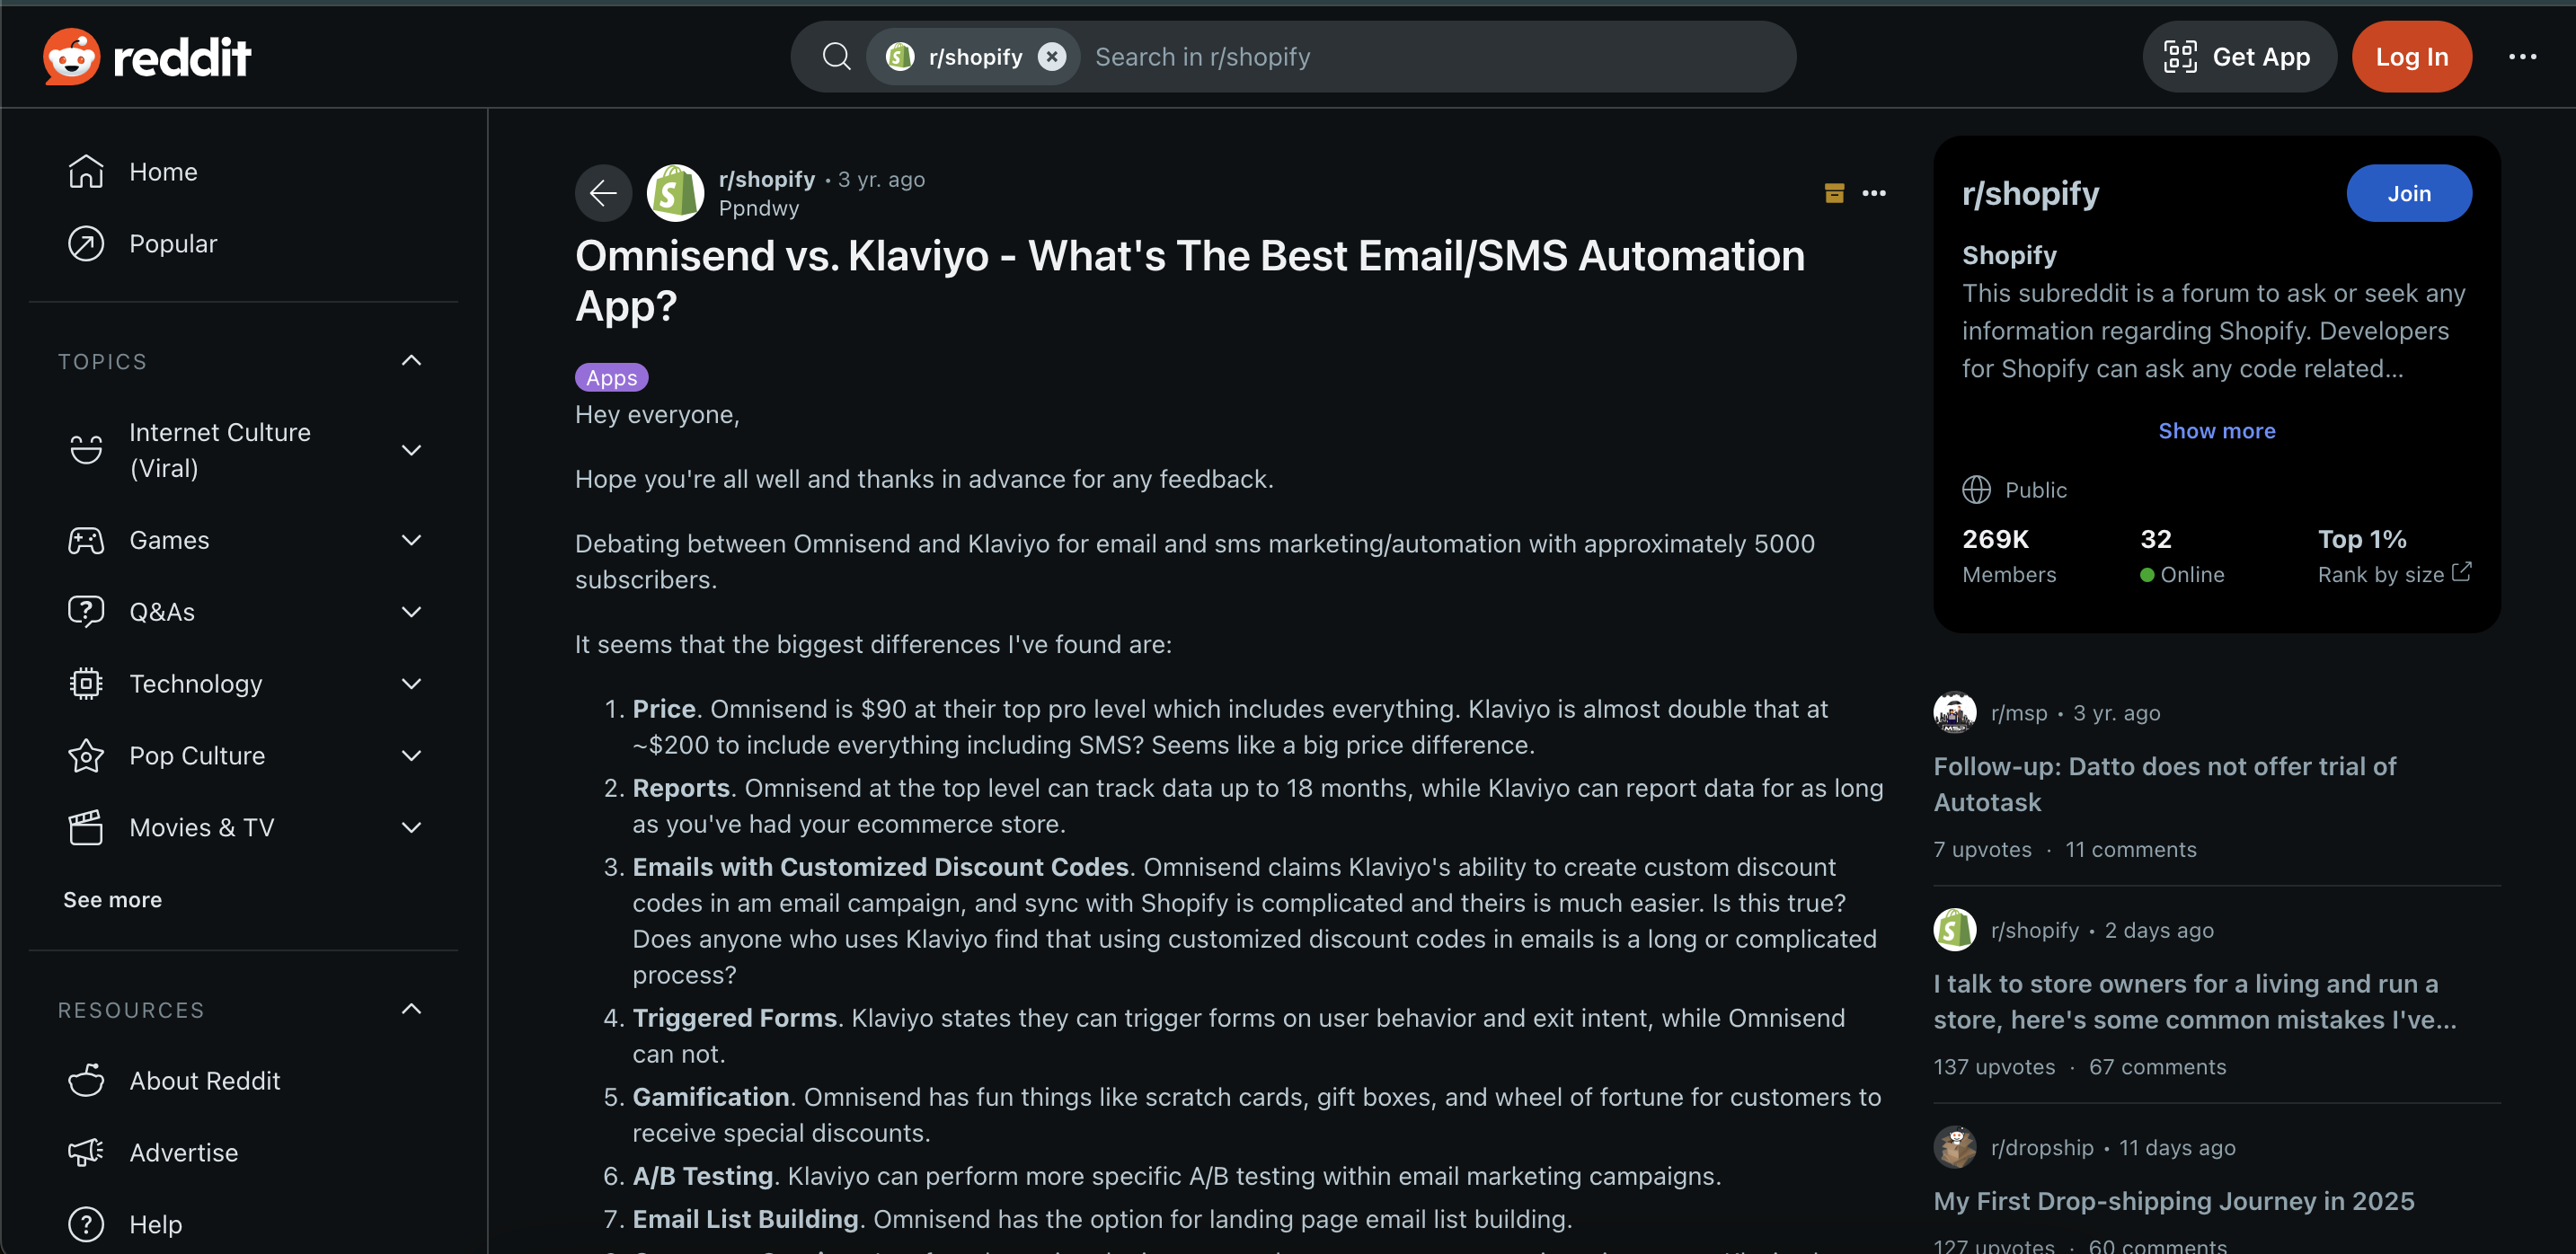Open My First Drop-shipping Journey post
Screen dimensions: 2576x1254
pos(2173,1201)
